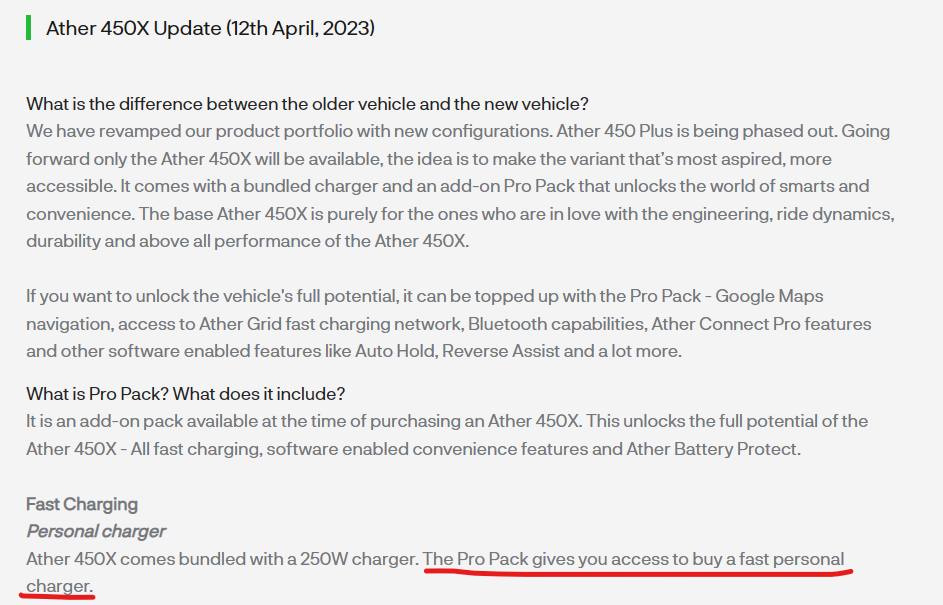Click the red-underlined Pro Pack fast charger sentence
This screenshot has width=943, height=605.
634,559
